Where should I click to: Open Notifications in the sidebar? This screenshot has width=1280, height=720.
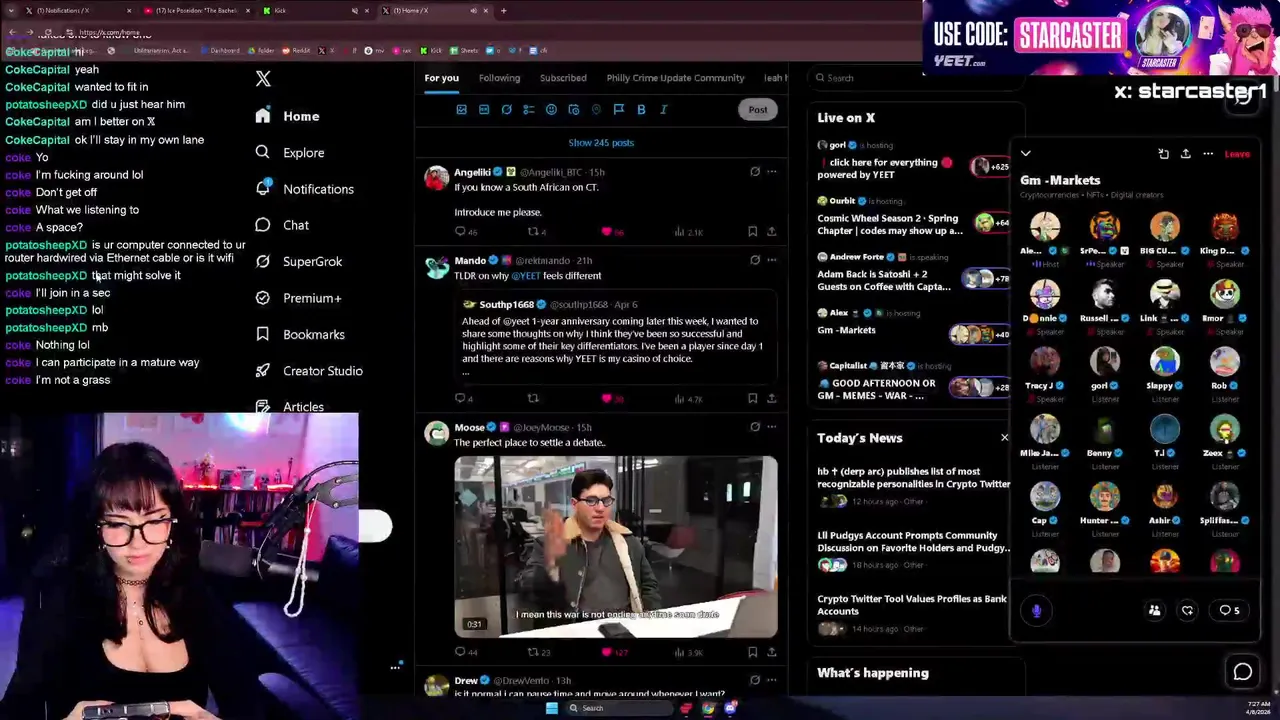(304, 189)
